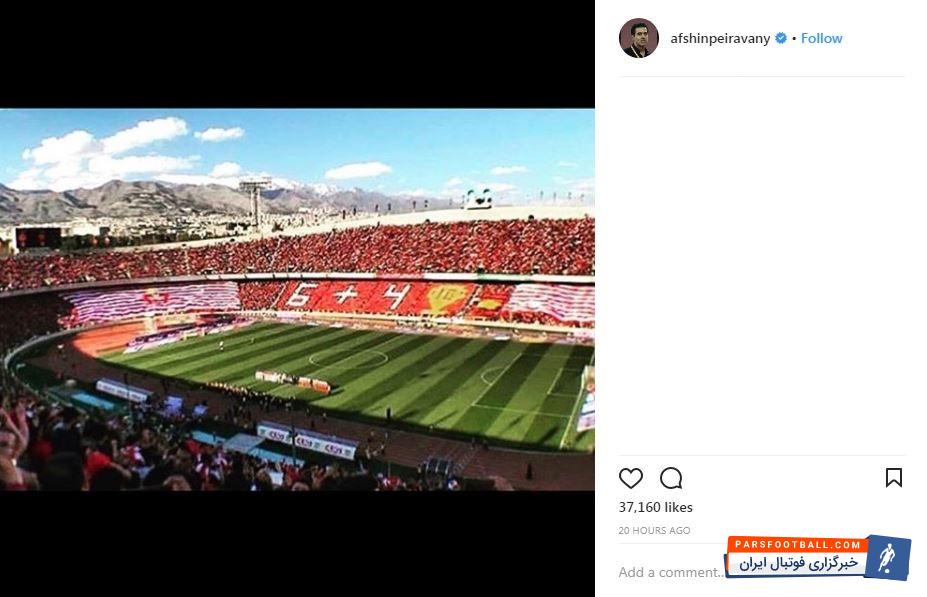Click the blue verified badge

coord(780,38)
